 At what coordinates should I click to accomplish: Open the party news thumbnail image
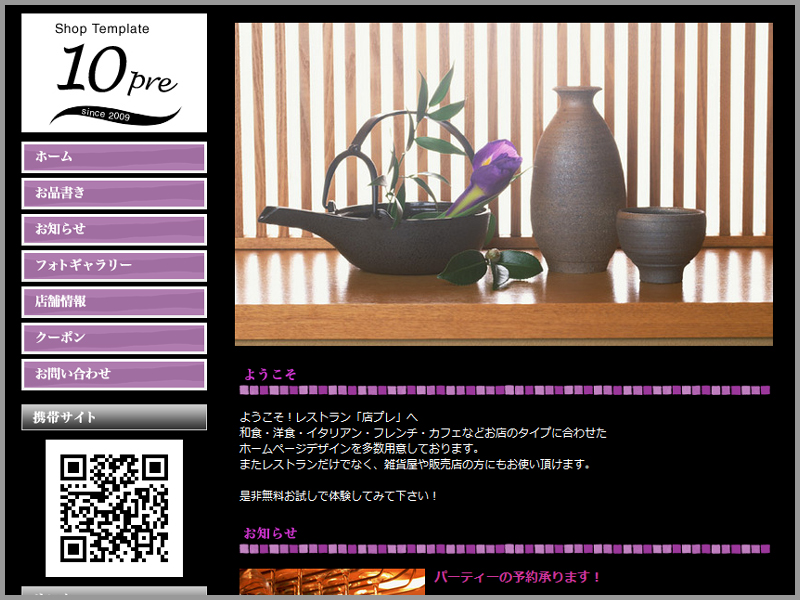(x=332, y=582)
